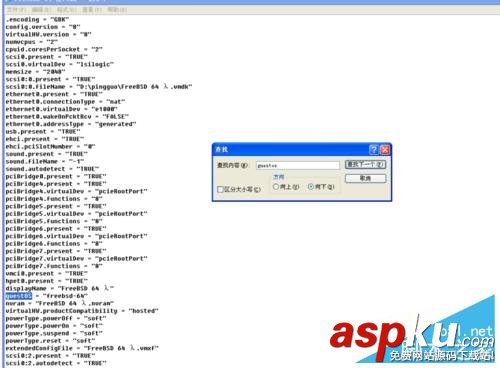This screenshot has width=500, height=368.
Task: Click the cpuid.coresPerSocket line
Action: (x=54, y=49)
